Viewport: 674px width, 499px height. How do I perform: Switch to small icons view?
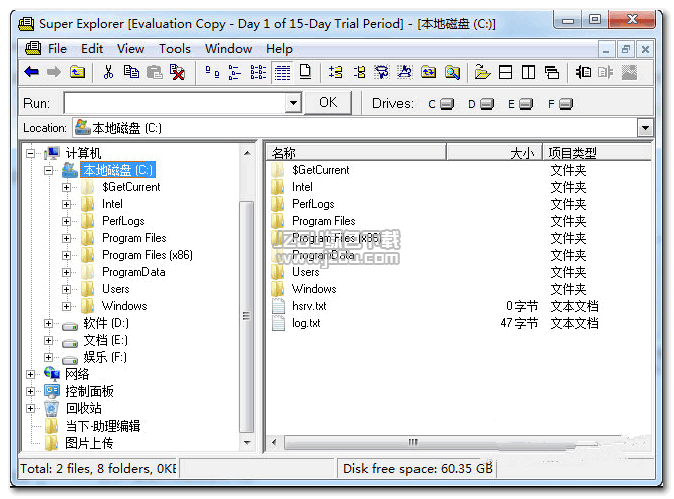click(235, 72)
